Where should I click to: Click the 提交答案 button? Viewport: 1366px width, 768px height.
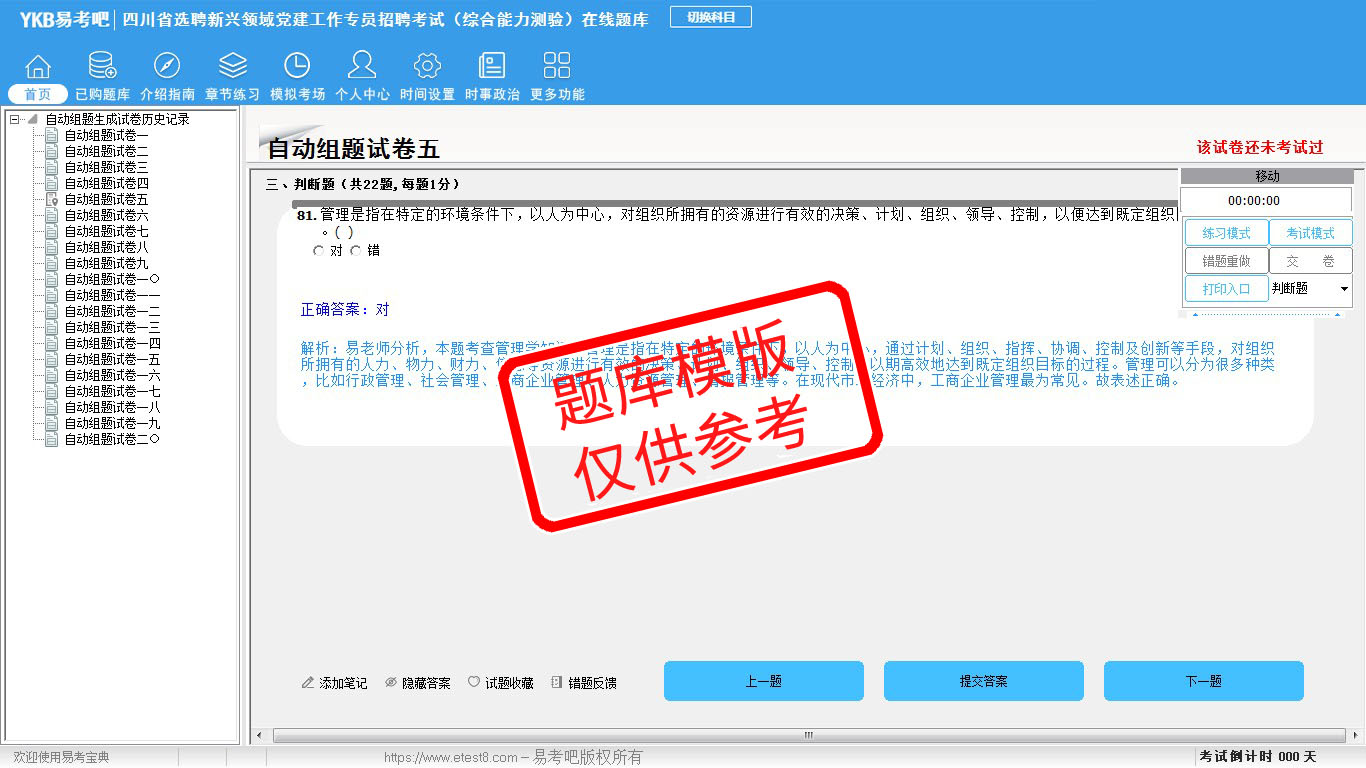tap(983, 681)
